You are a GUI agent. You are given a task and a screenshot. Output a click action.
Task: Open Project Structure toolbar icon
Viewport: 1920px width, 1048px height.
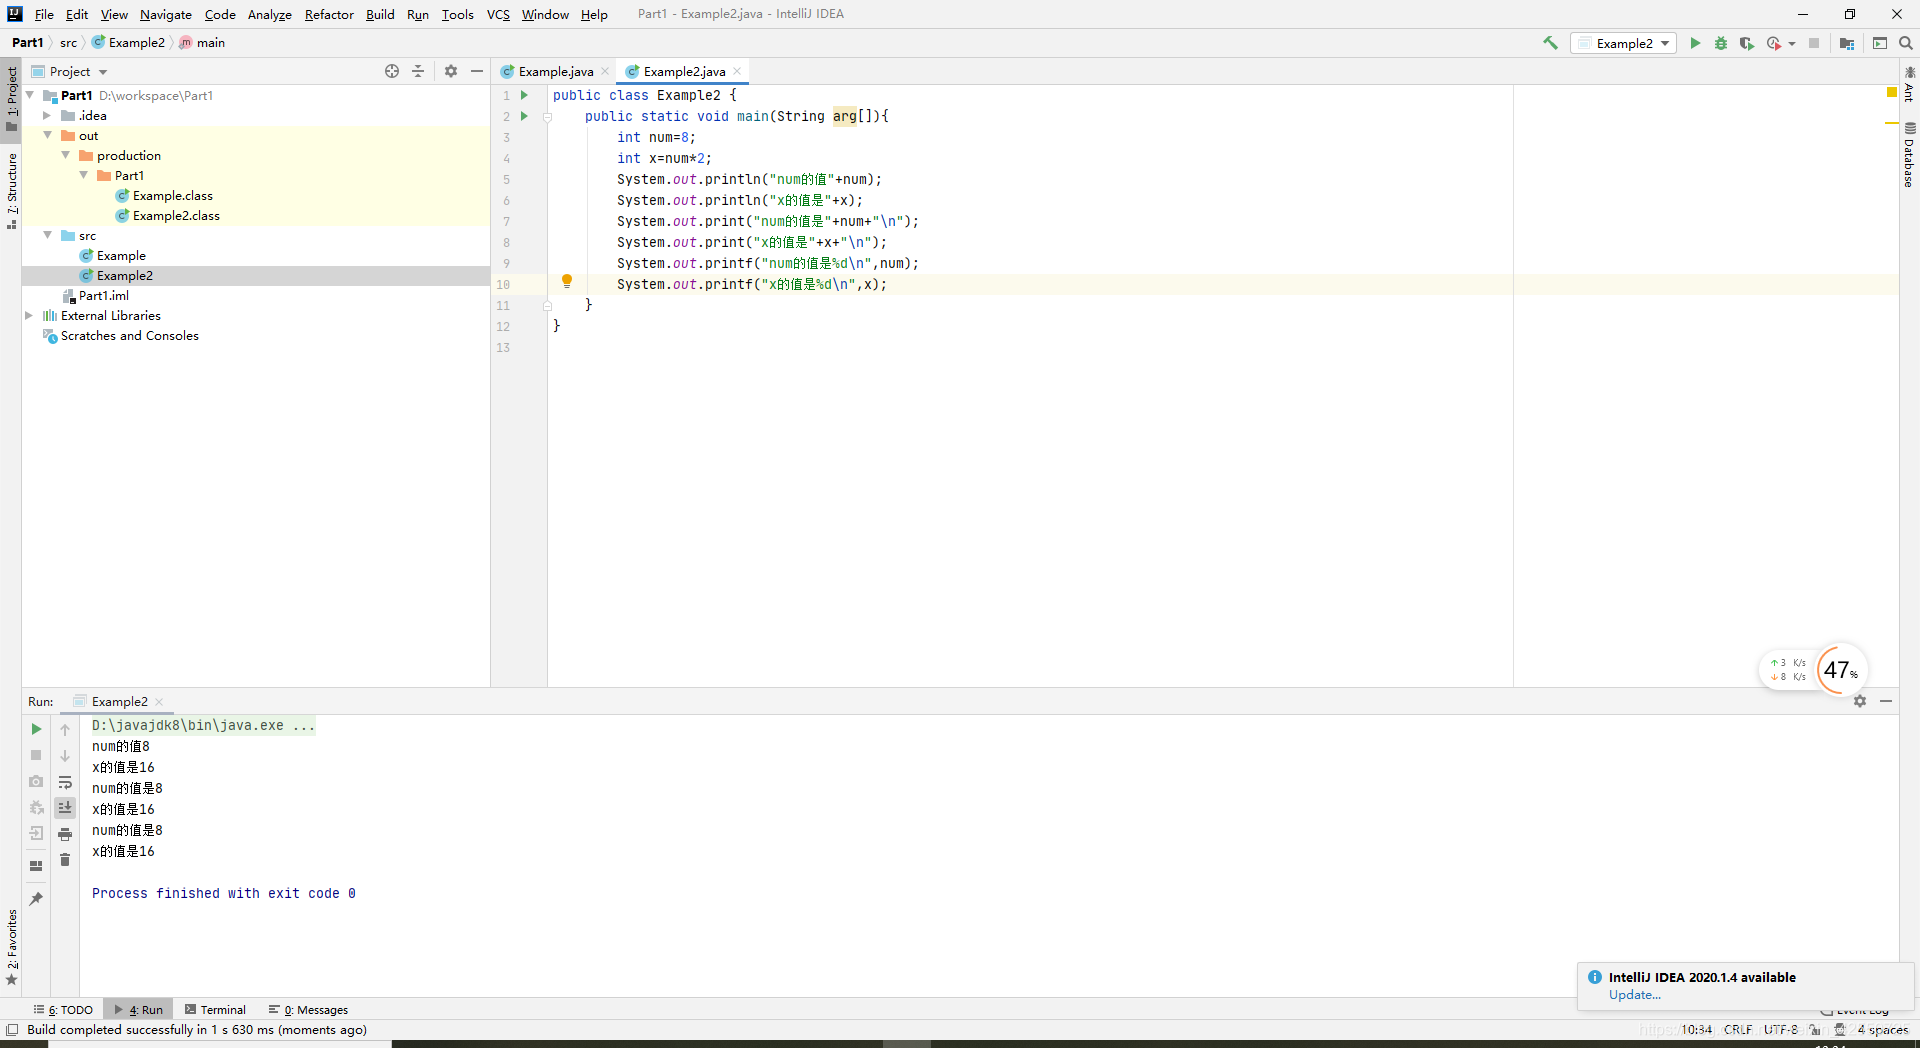(x=1847, y=43)
